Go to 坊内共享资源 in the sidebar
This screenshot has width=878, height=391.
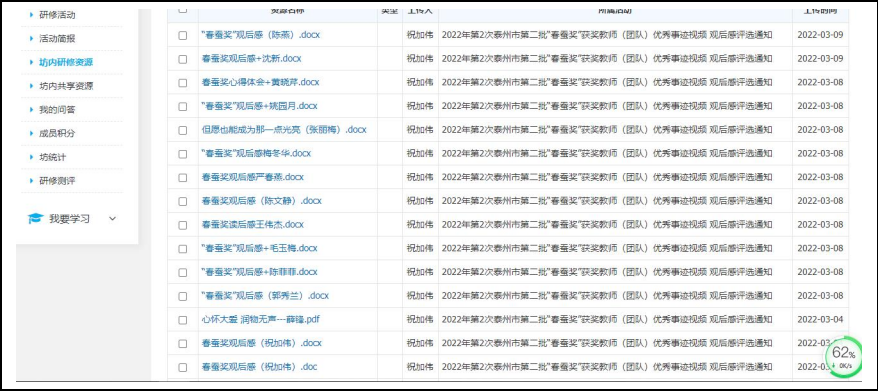(66, 86)
